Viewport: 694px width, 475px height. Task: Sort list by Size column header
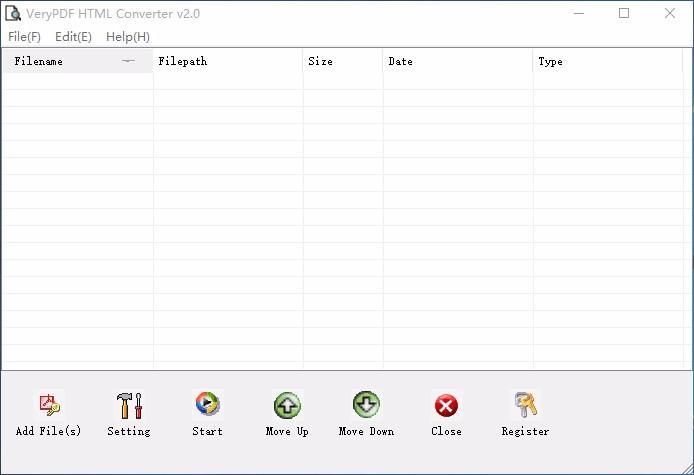tap(343, 61)
